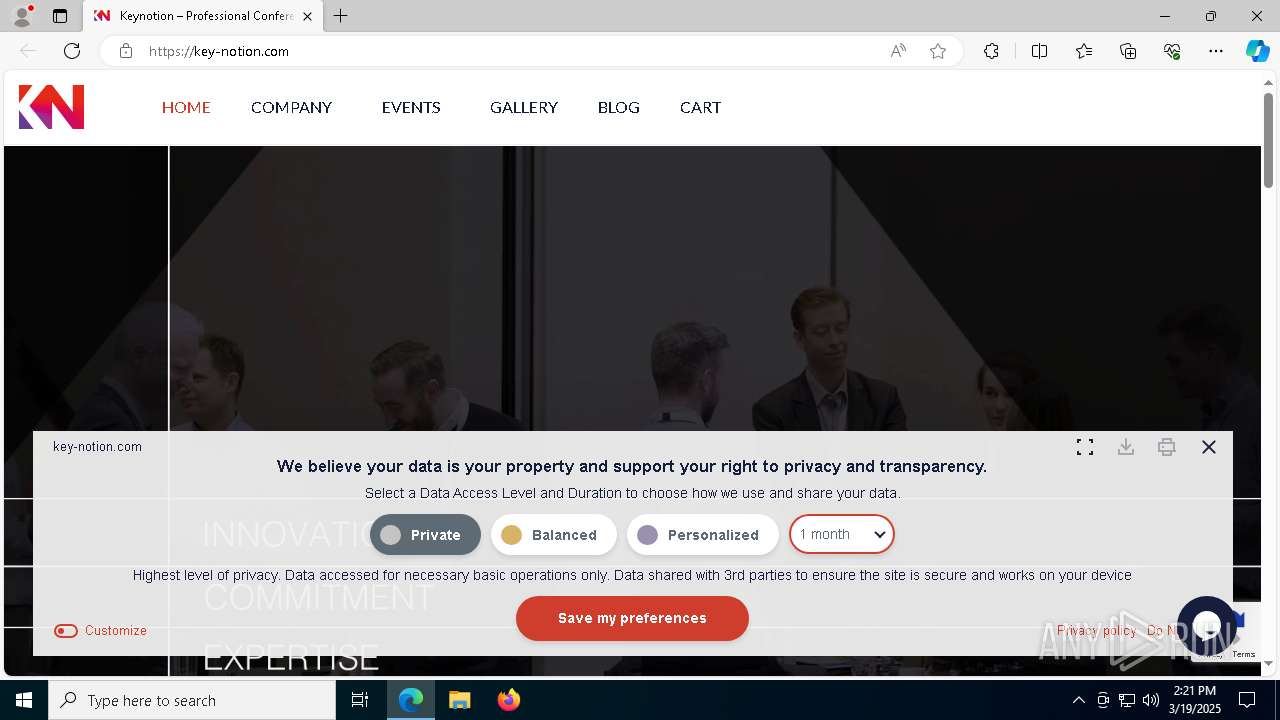Open the notifications center icon
The image size is (1280, 720).
(x=1247, y=700)
